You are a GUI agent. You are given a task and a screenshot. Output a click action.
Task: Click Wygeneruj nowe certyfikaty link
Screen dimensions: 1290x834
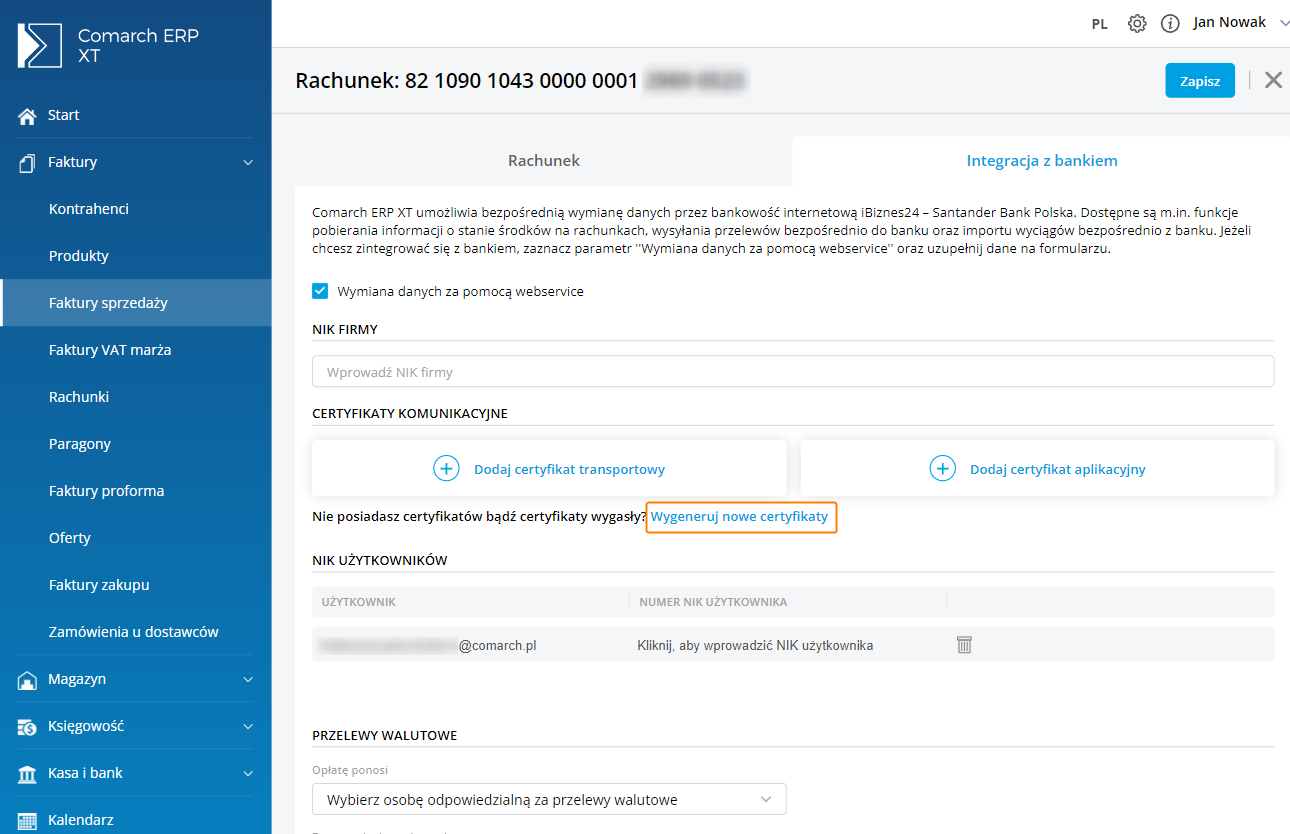pos(740,517)
